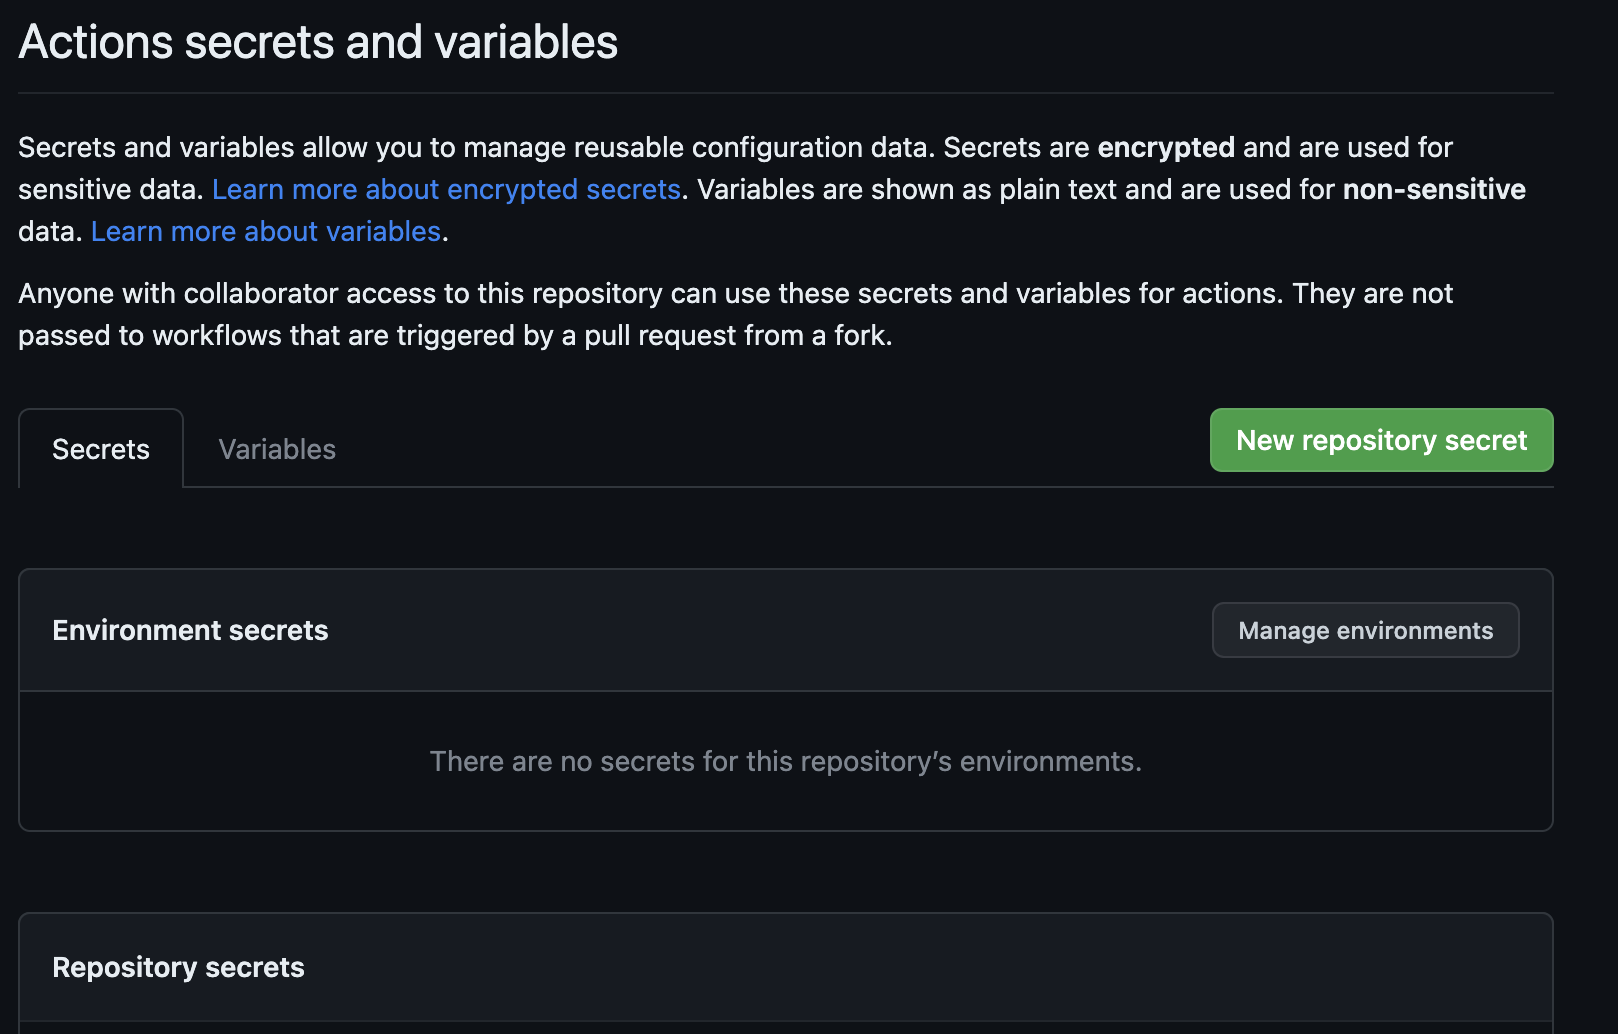Click the phrase pull request from a fork
This screenshot has width=1618, height=1034.
(737, 335)
